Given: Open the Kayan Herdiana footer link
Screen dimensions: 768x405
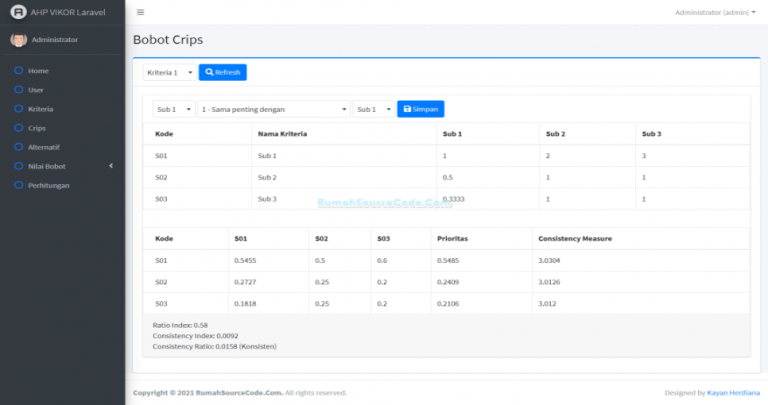Looking at the screenshot, I should 733,393.
